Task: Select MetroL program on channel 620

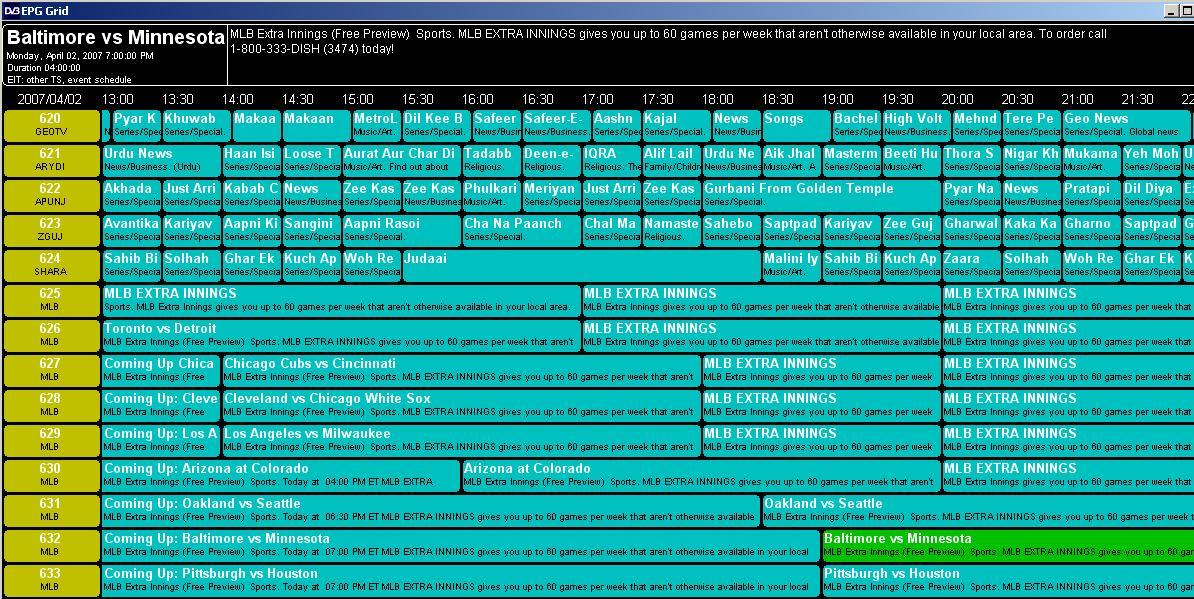Action: [x=376, y=126]
